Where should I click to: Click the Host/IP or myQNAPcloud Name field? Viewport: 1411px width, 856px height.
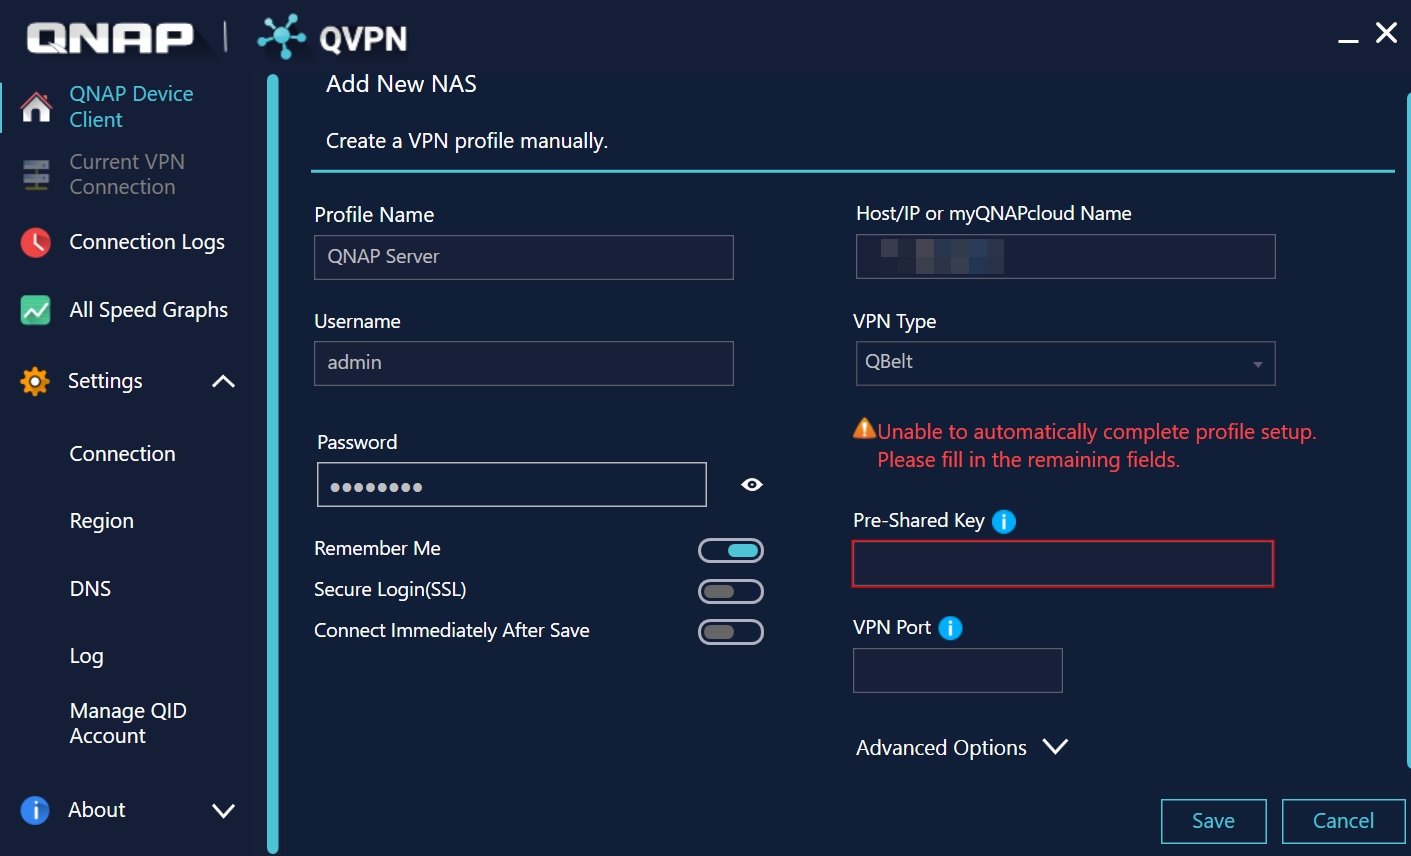[x=1066, y=256]
